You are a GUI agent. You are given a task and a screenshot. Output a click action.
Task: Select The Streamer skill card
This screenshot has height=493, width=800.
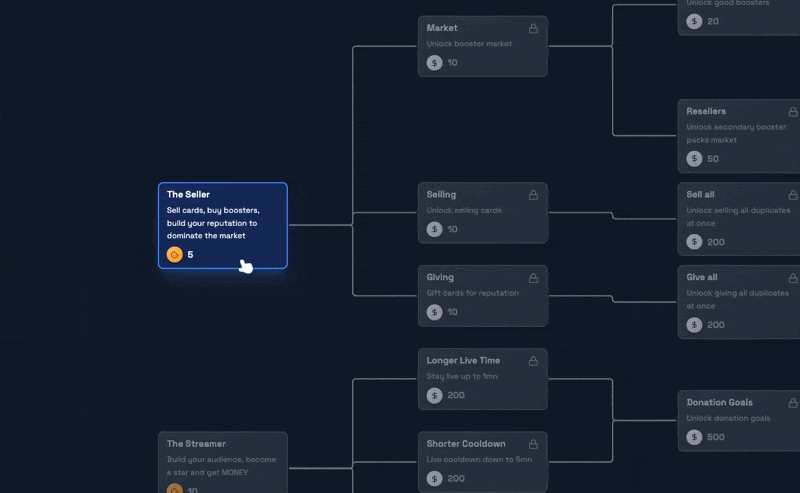[x=222, y=460]
